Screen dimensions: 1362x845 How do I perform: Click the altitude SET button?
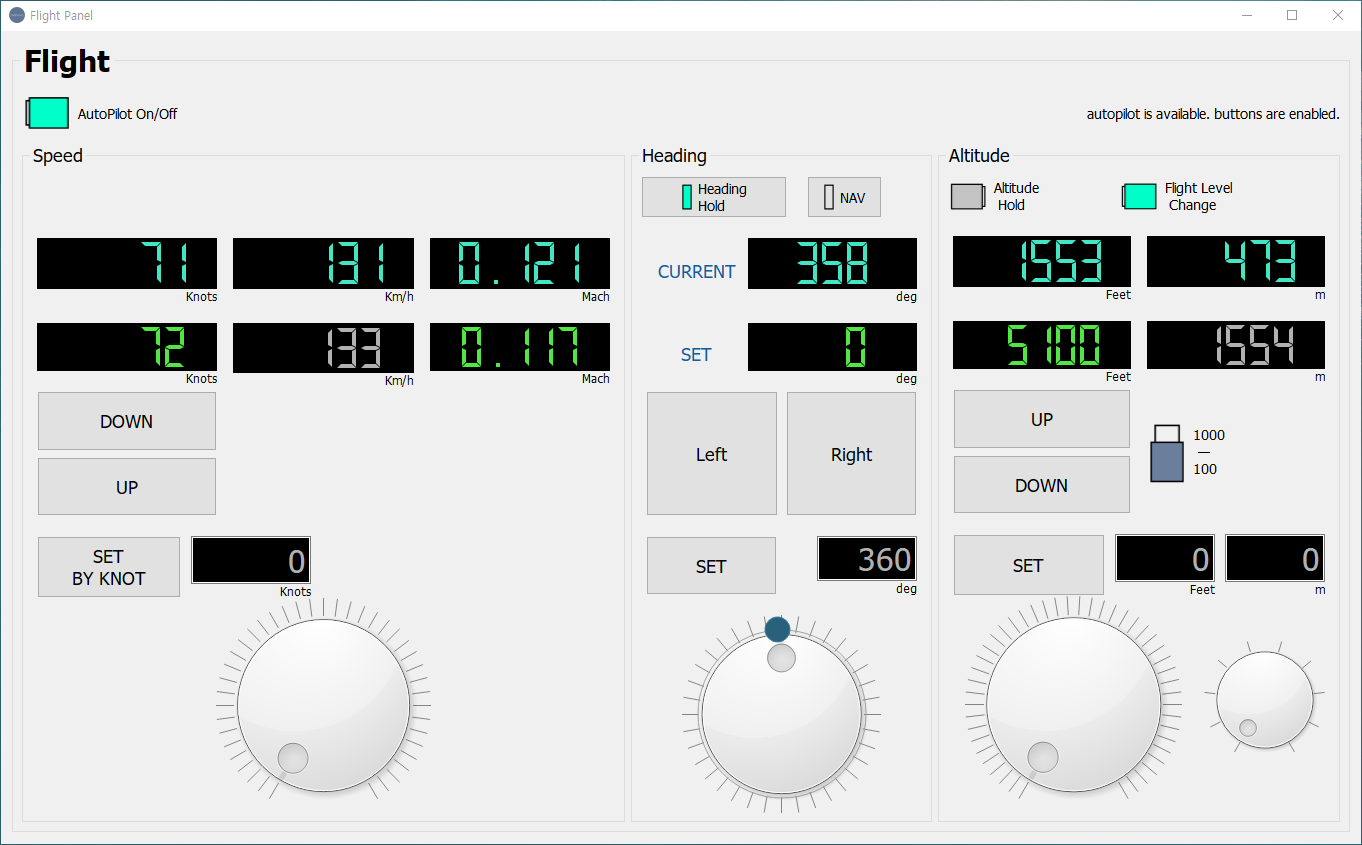pyautogui.click(x=1028, y=565)
